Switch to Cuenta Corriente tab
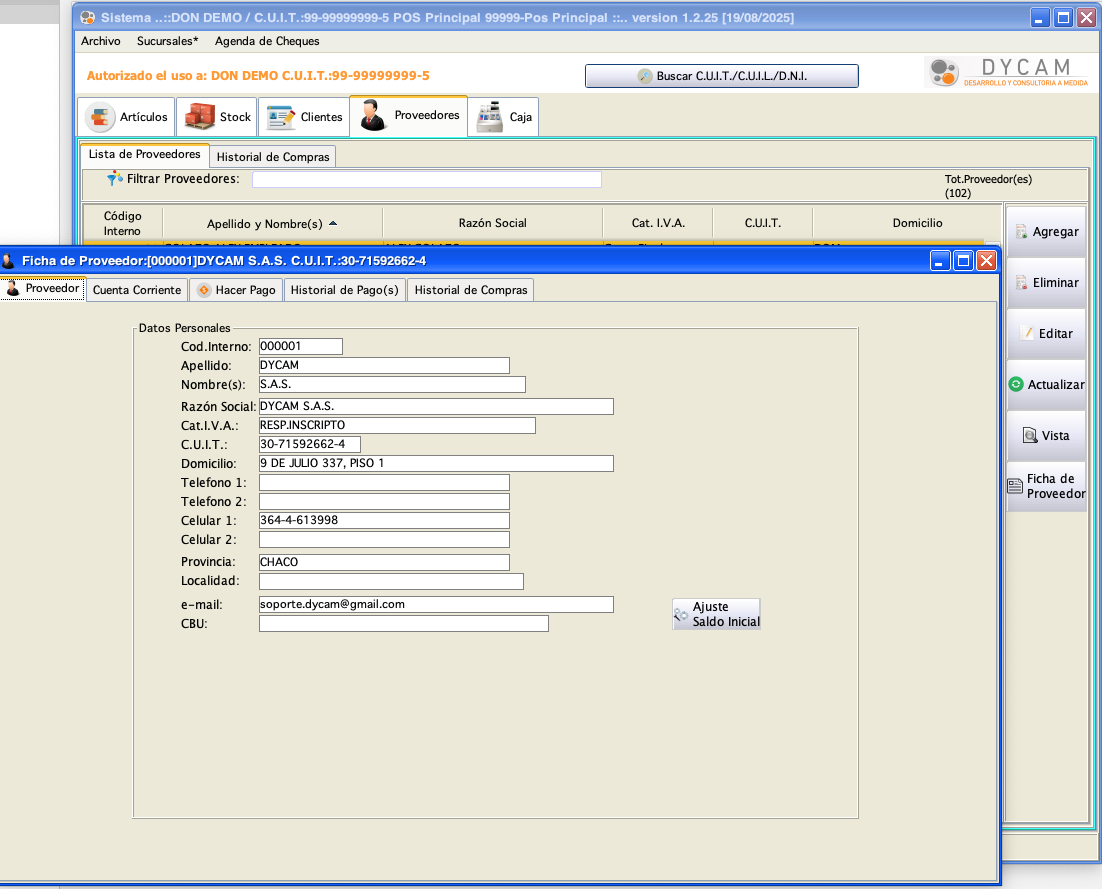Image resolution: width=1102 pixels, height=889 pixels. [x=137, y=290]
